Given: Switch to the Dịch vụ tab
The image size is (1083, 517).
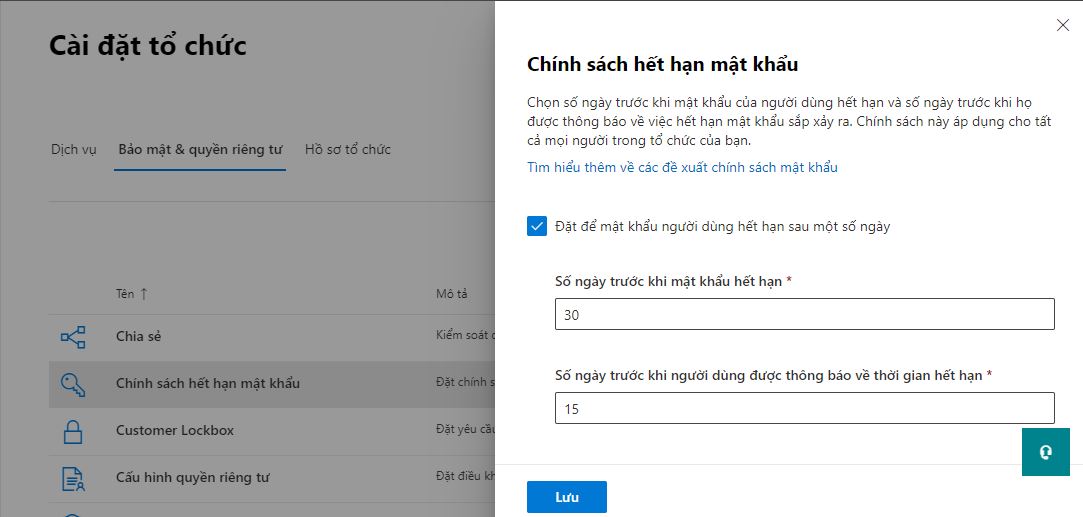Looking at the screenshot, I should click(74, 150).
